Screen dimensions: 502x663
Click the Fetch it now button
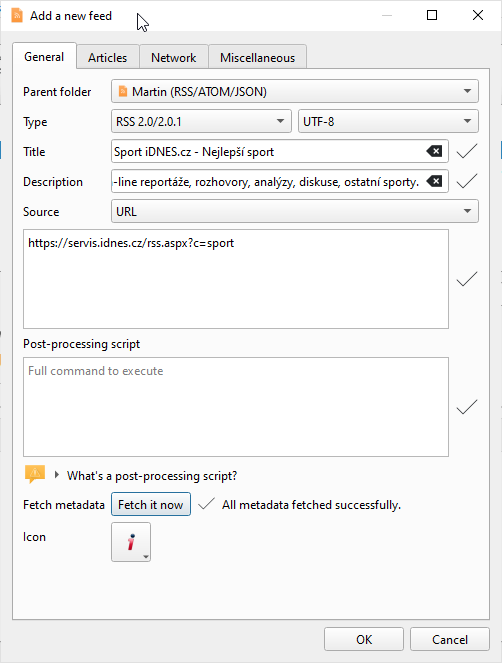pyautogui.click(x=151, y=504)
